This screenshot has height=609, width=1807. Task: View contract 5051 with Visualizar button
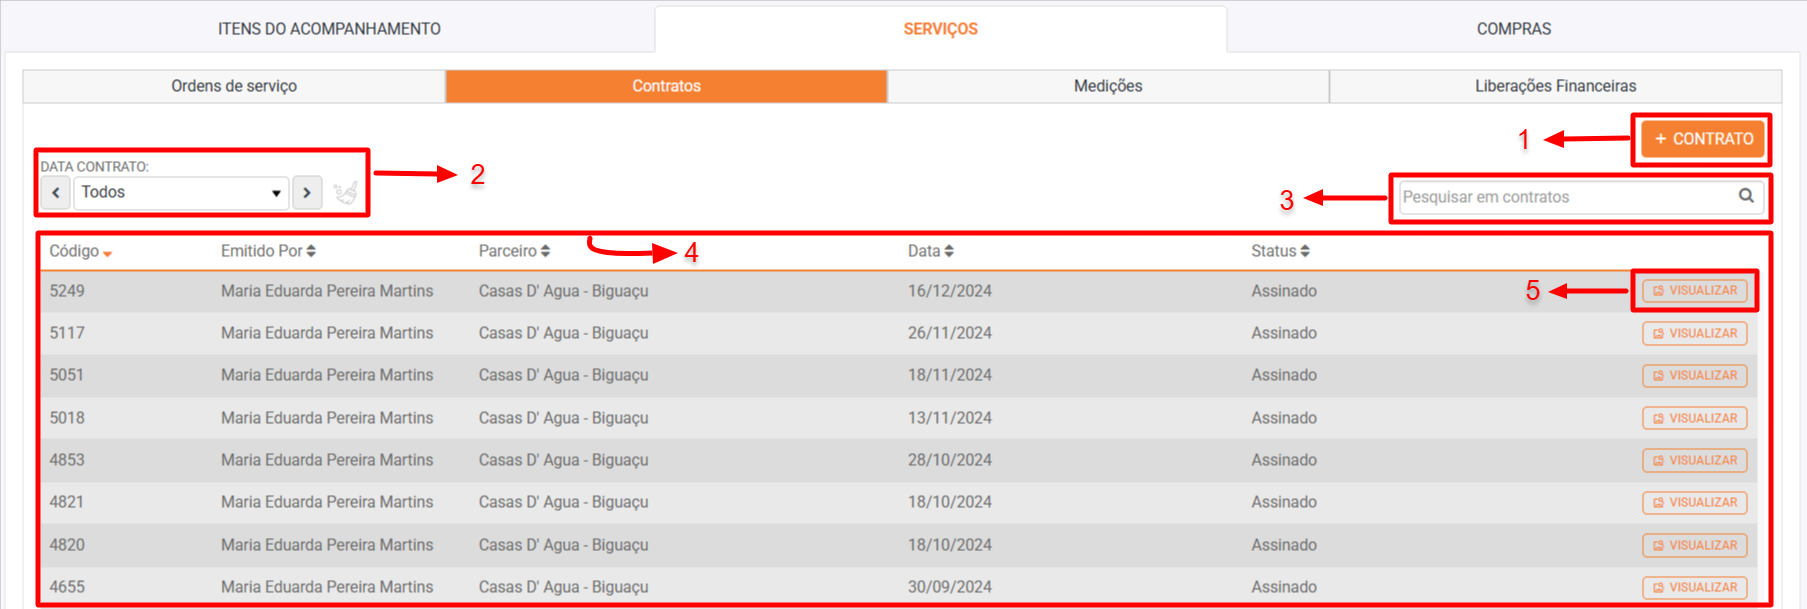tap(1694, 376)
